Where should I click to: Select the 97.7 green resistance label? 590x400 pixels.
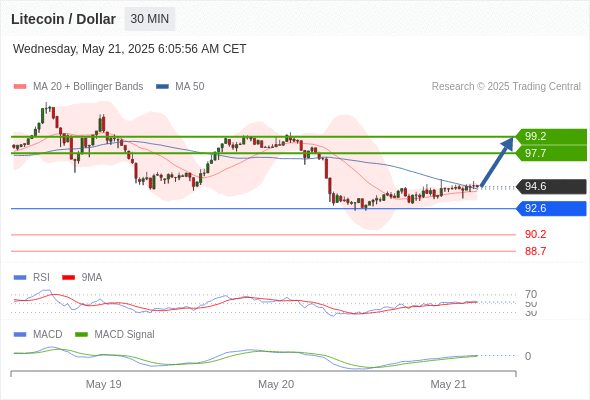(x=551, y=153)
